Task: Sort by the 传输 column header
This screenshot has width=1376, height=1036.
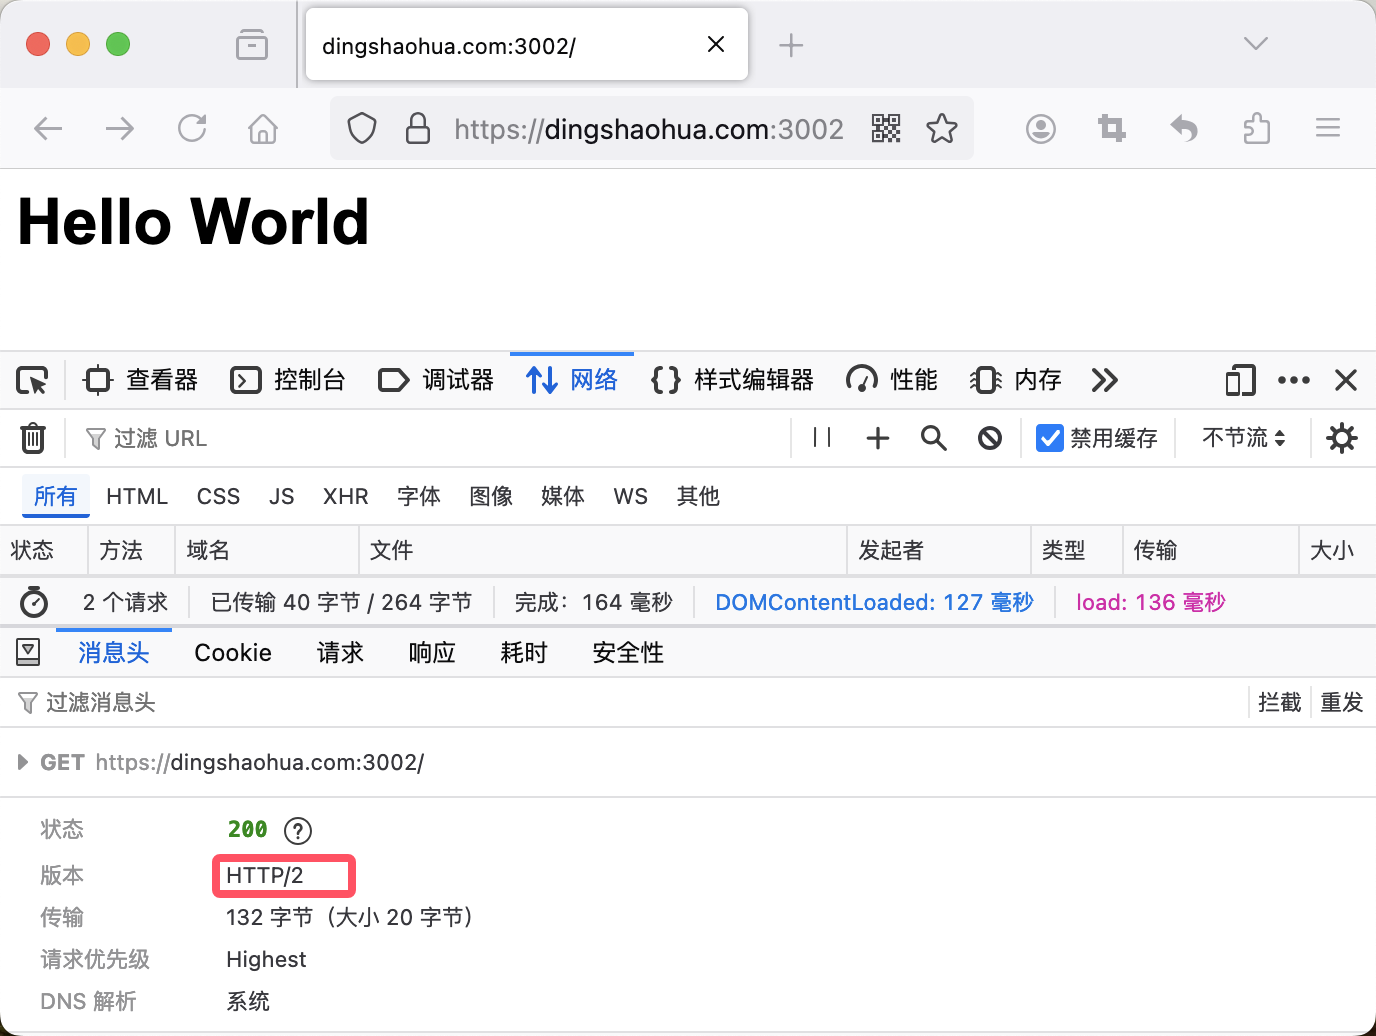Action: [1211, 550]
